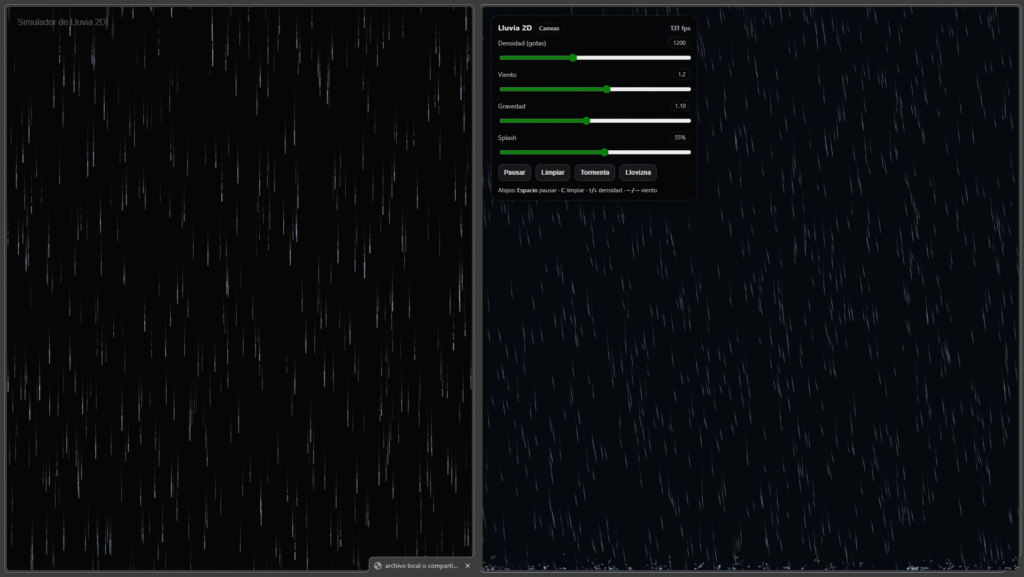Close the 'archivo local o comparti...' popup
This screenshot has width=1024, height=577.
467,566
